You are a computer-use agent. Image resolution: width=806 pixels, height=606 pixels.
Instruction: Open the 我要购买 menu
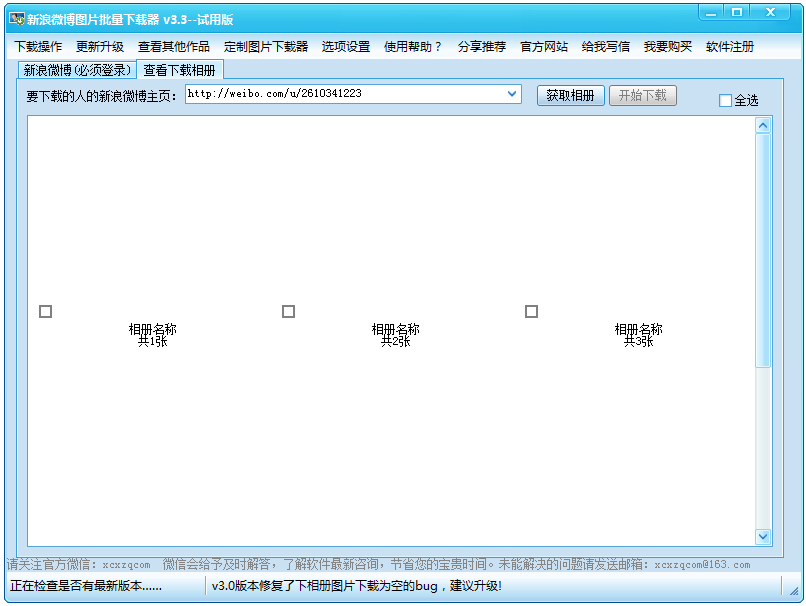[668, 47]
